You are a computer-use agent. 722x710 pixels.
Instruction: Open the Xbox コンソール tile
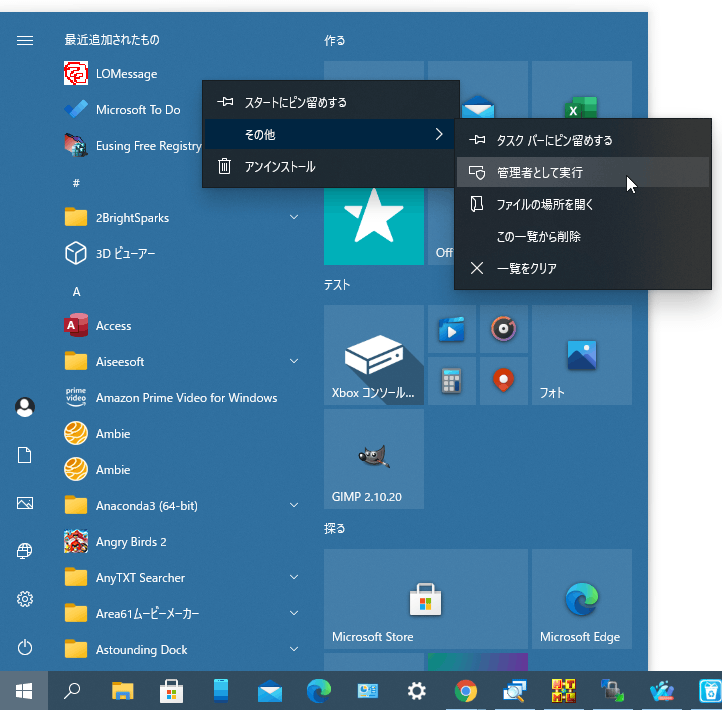pos(373,355)
